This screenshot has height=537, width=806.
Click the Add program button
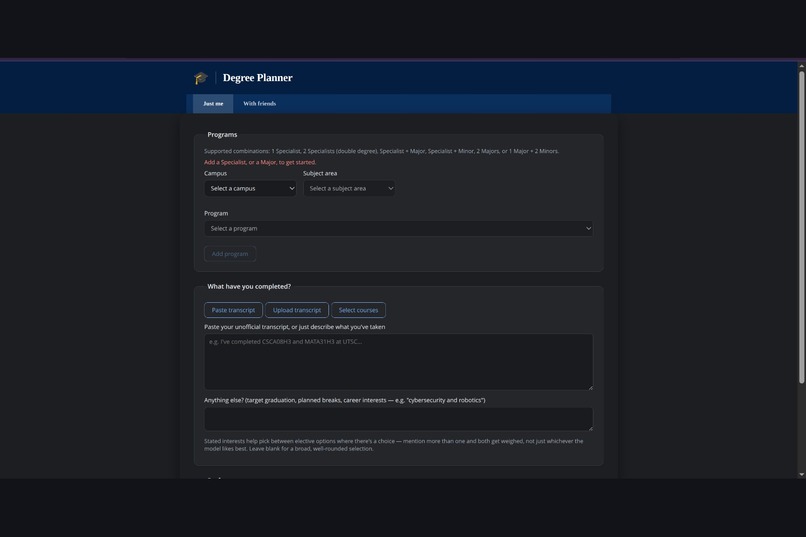click(230, 254)
